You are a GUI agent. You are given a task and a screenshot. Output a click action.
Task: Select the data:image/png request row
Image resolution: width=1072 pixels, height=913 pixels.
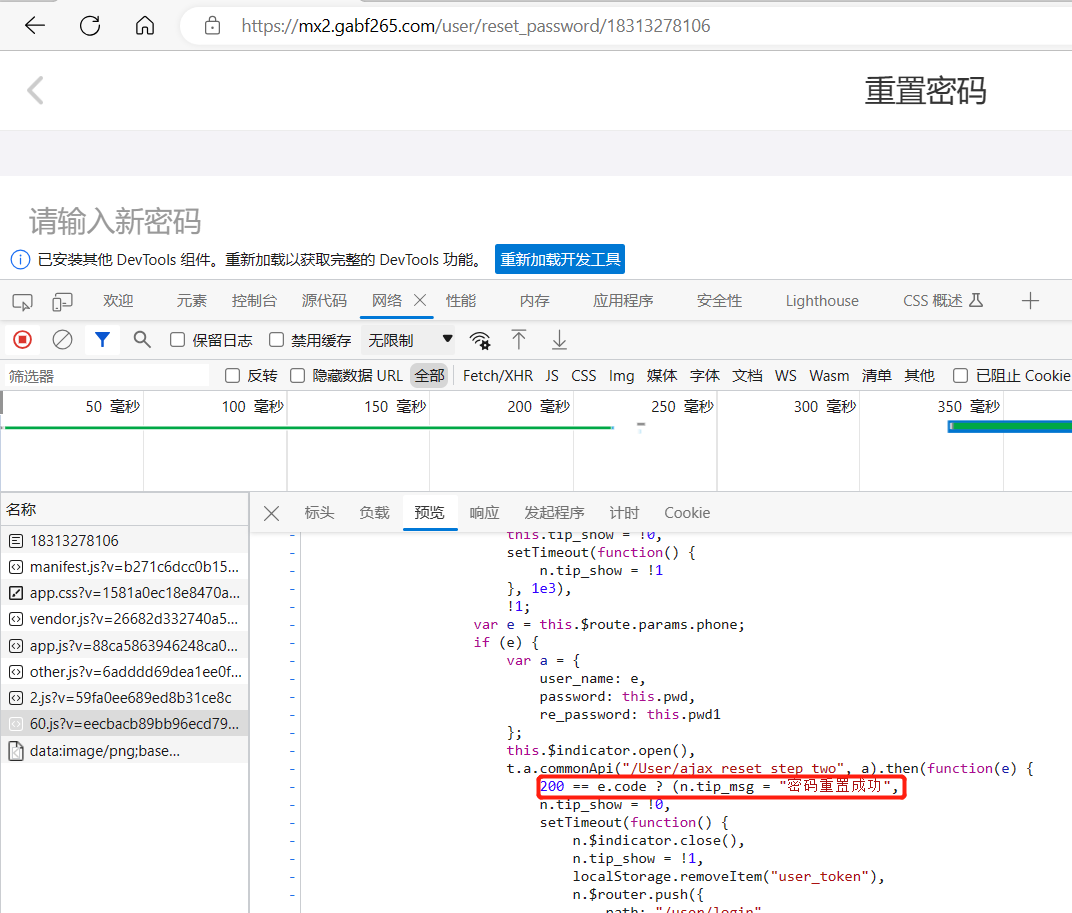click(x=124, y=751)
